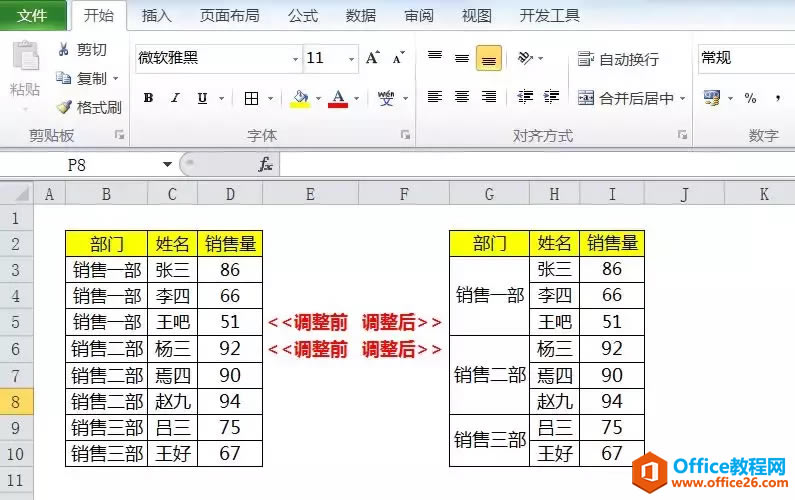
Task: Open the fill color dropdown arrow
Action: tap(318, 98)
